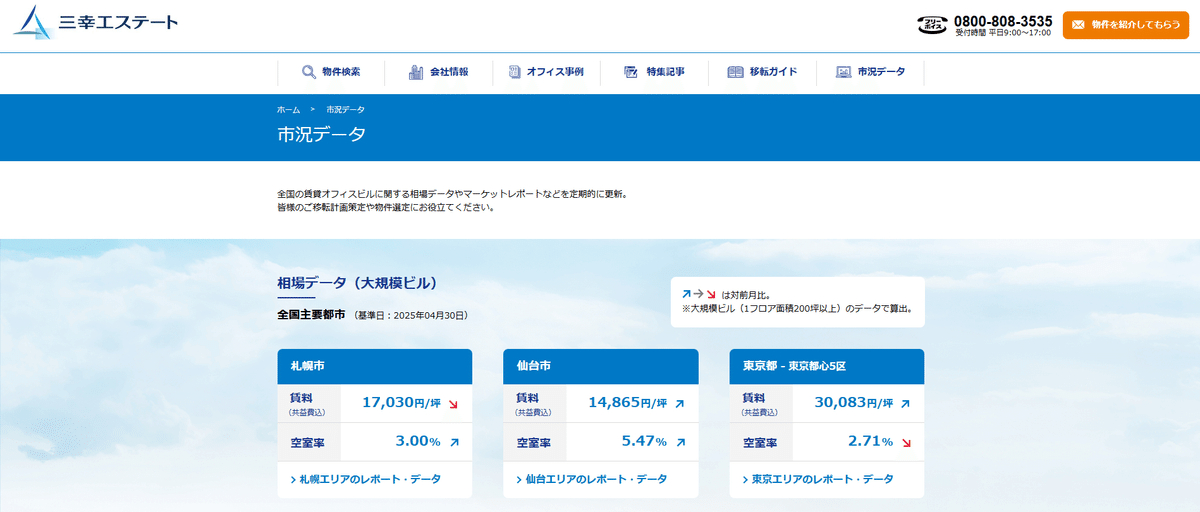Open 東京エリアのレポート・データ link
This screenshot has height=512, width=1200.
pyautogui.click(x=822, y=479)
